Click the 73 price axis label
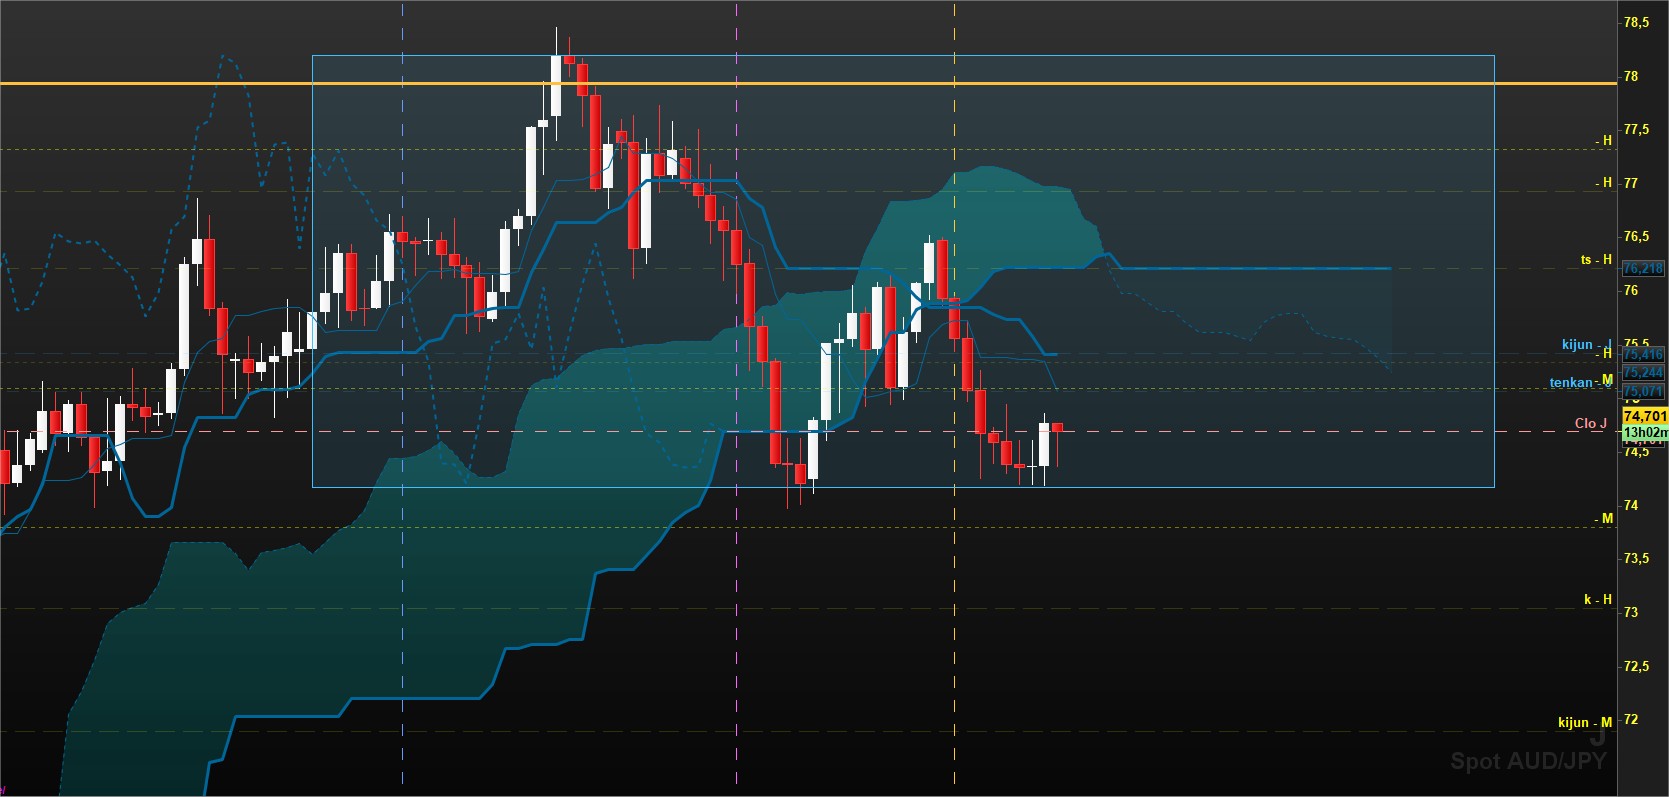This screenshot has height=797, width=1669. click(1631, 612)
